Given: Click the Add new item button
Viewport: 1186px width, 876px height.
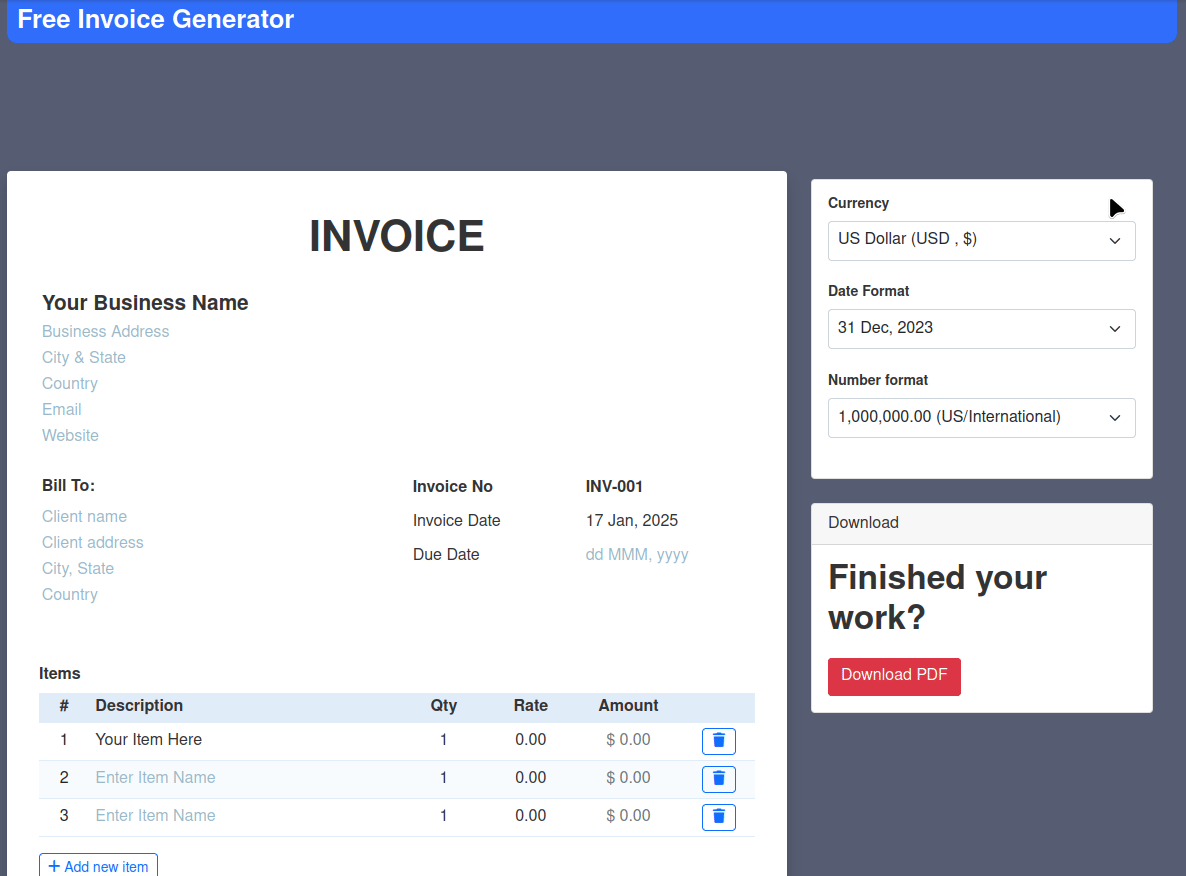Looking at the screenshot, I should coord(98,864).
